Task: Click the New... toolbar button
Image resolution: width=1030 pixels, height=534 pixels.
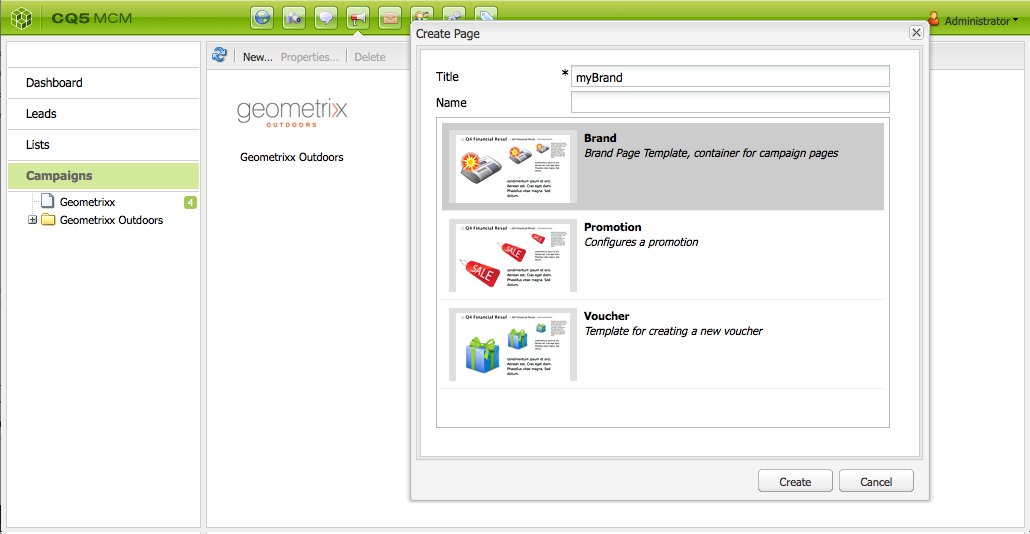Action: coord(258,57)
